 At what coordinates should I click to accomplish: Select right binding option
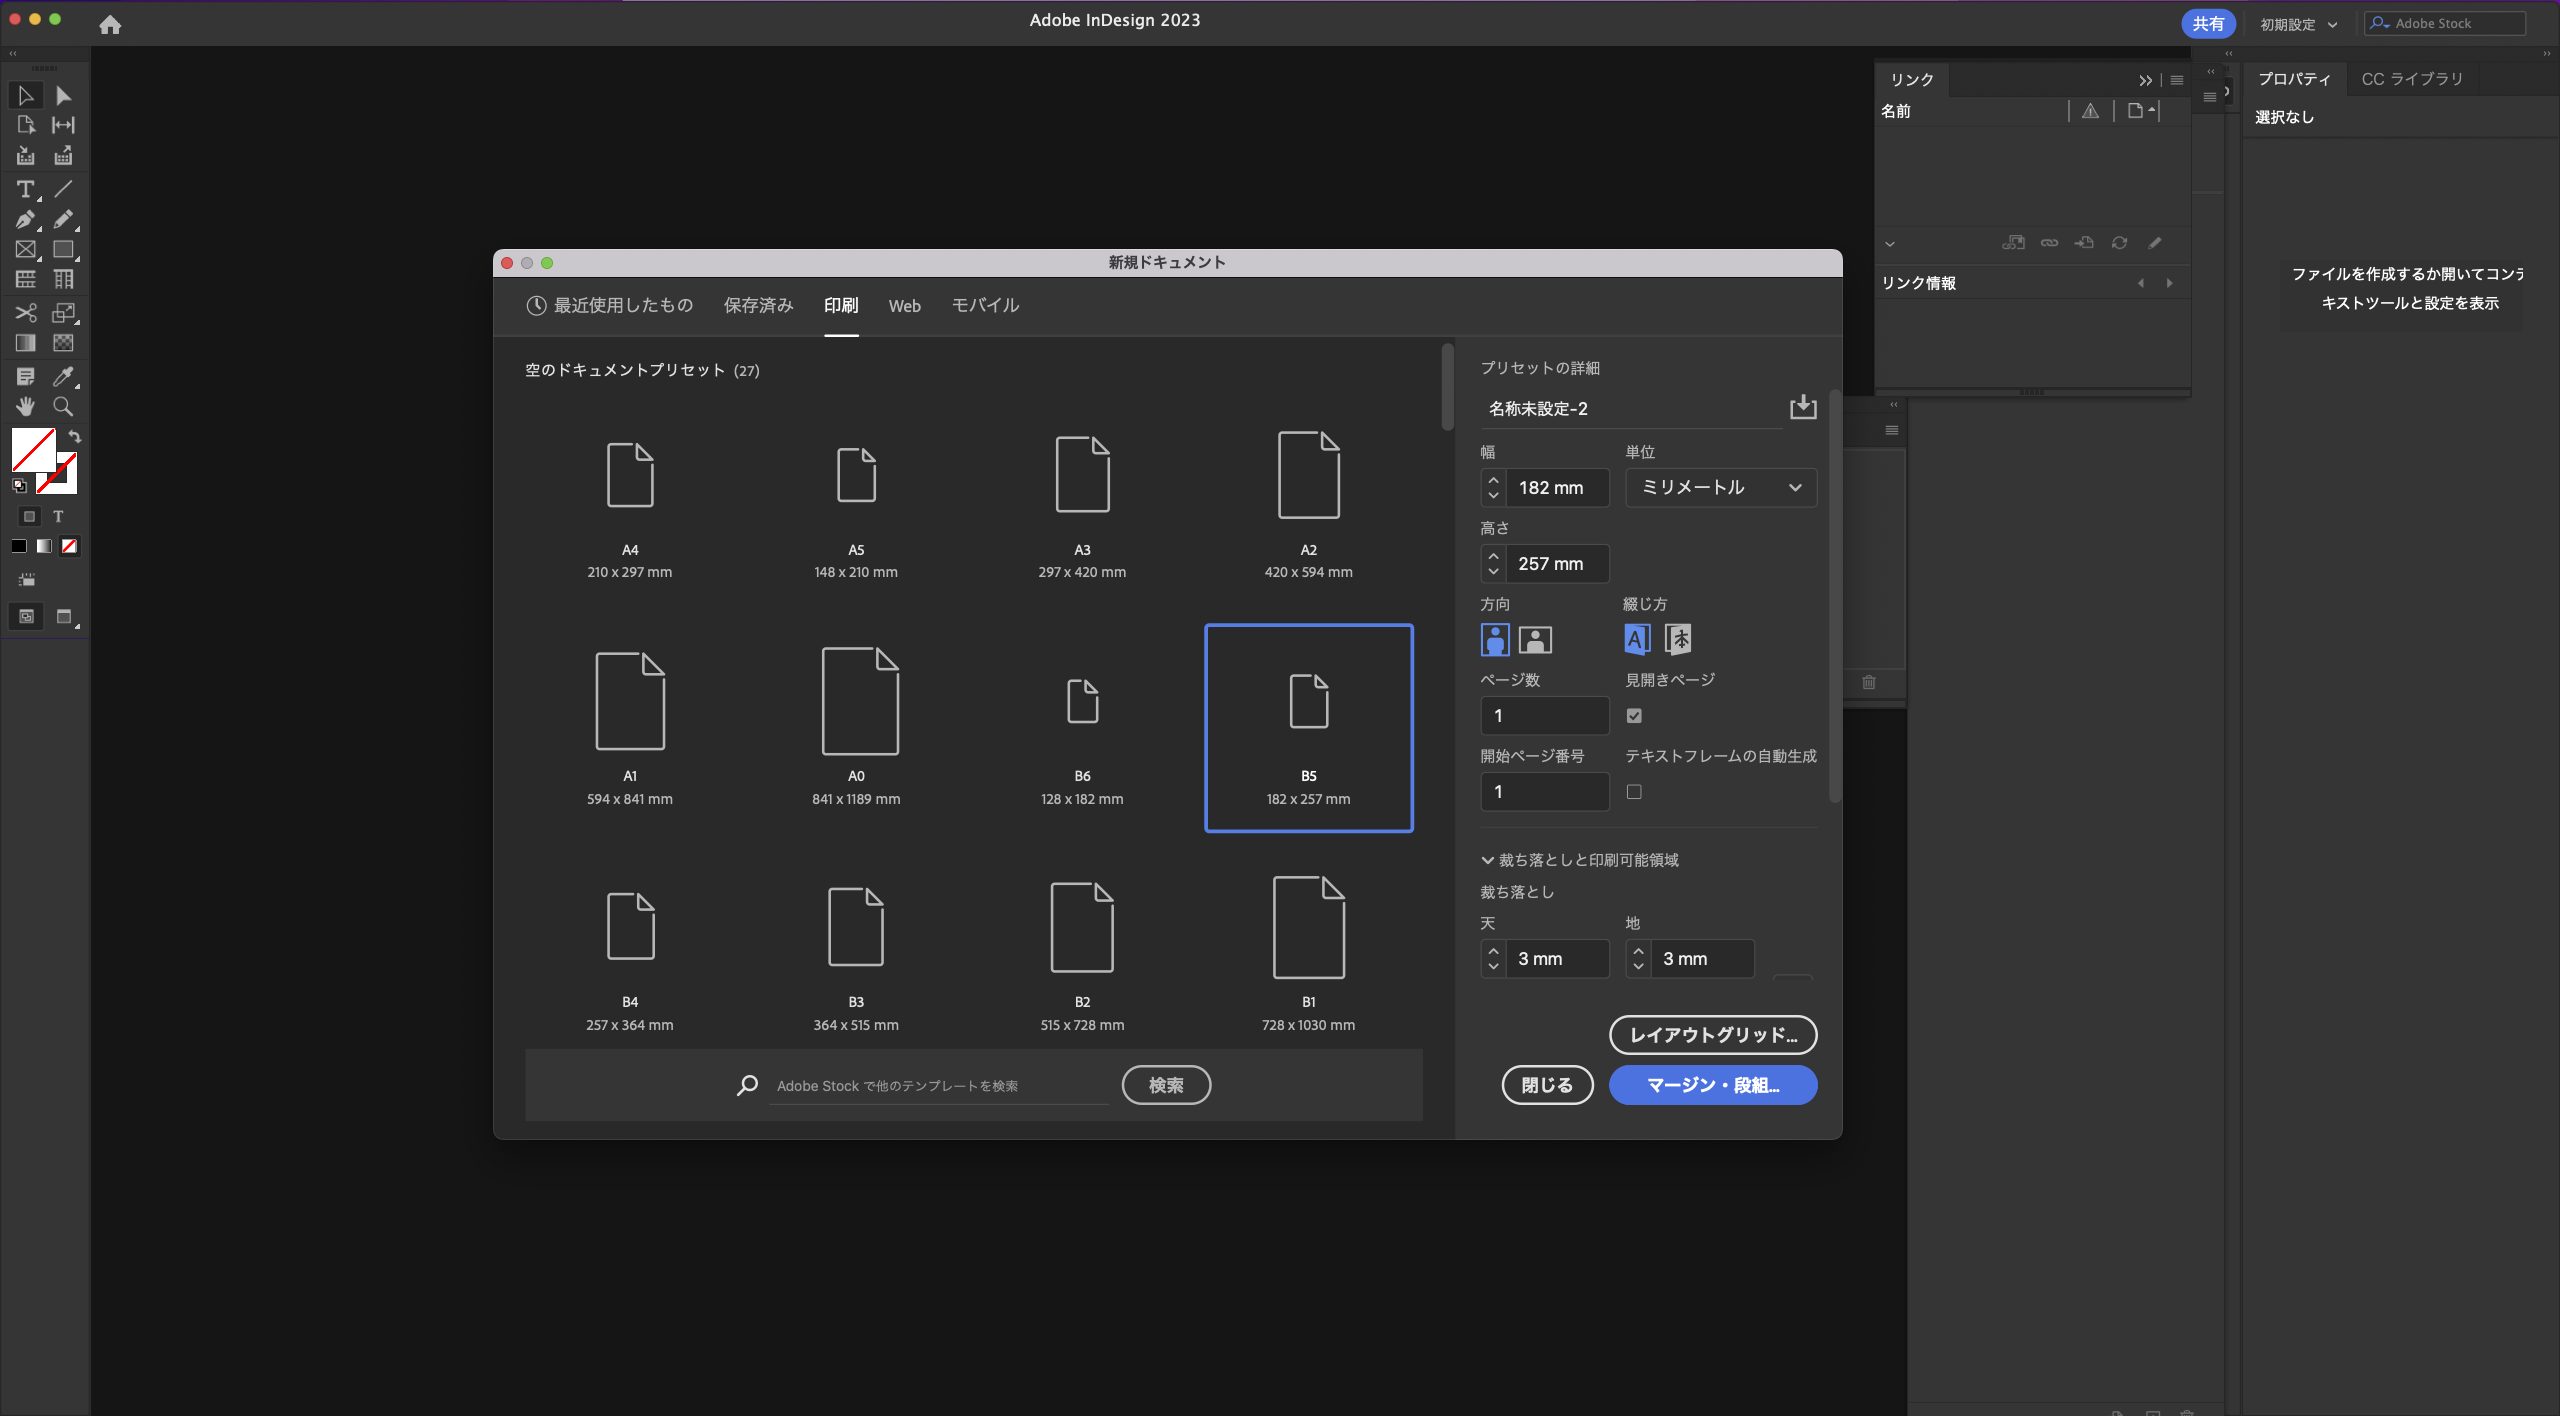coord(1678,639)
